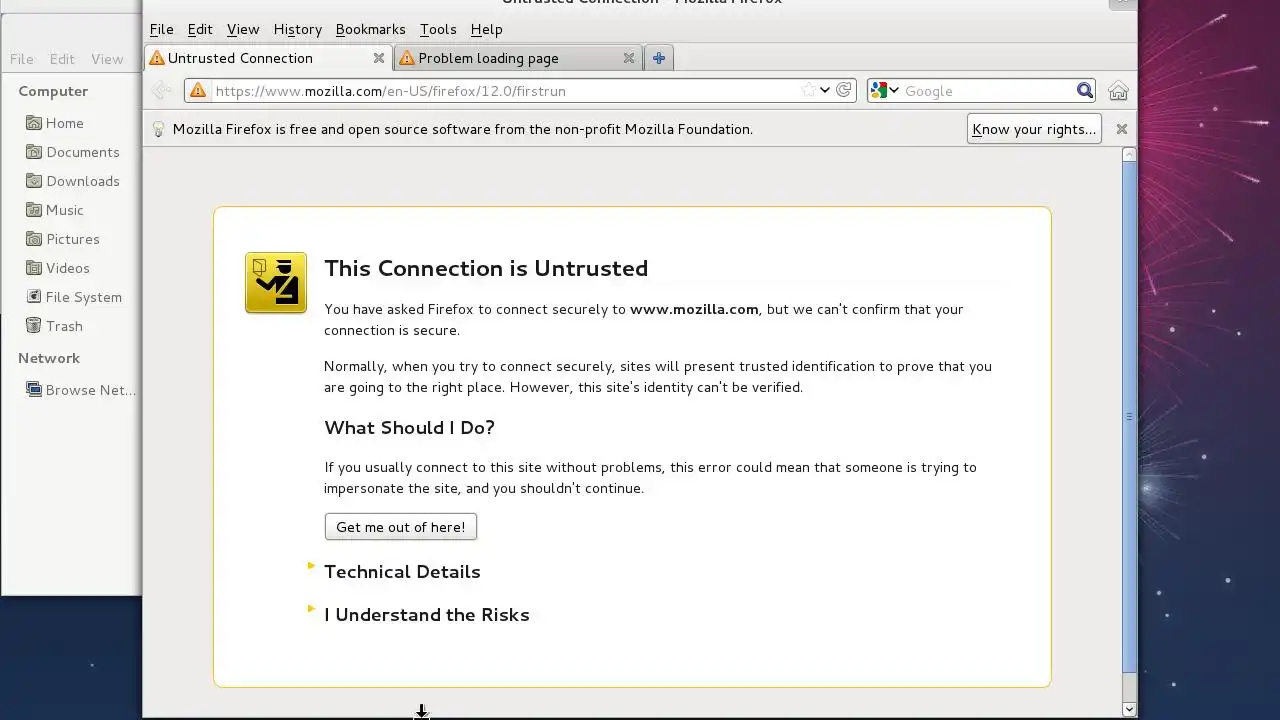Click Know your rights button
1280x720 pixels.
[1034, 129]
